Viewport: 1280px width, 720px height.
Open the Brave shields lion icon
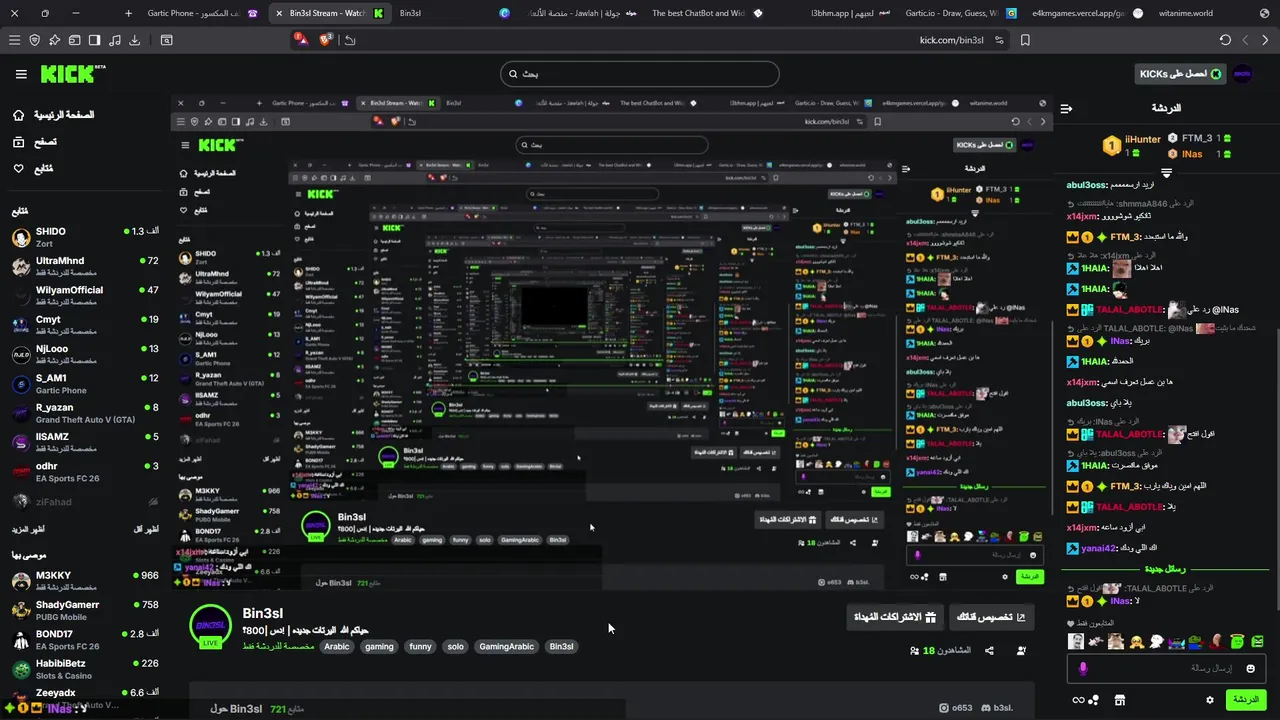point(326,39)
